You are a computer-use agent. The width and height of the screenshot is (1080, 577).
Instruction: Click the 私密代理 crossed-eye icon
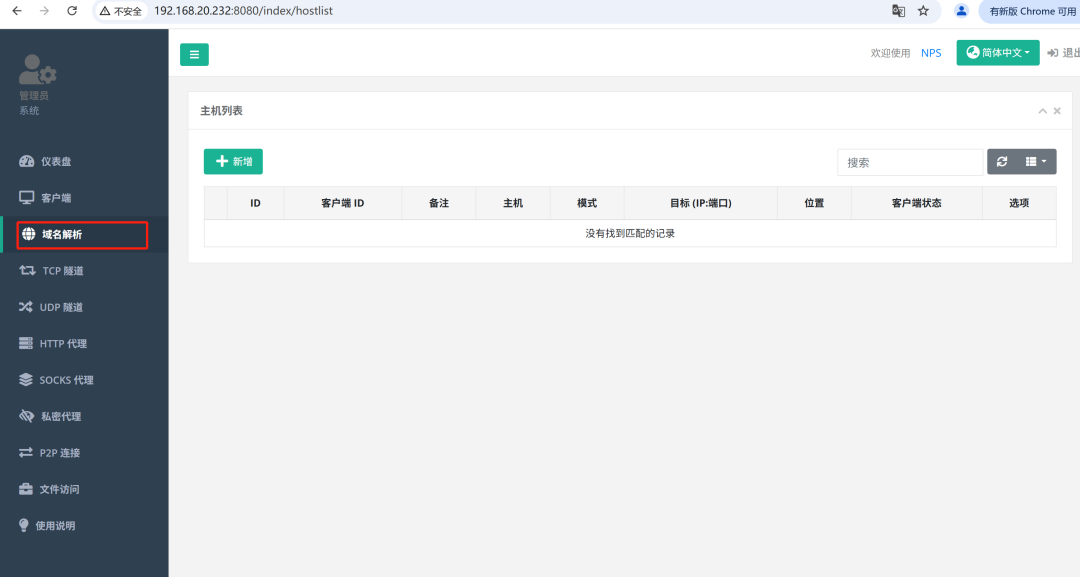point(26,416)
